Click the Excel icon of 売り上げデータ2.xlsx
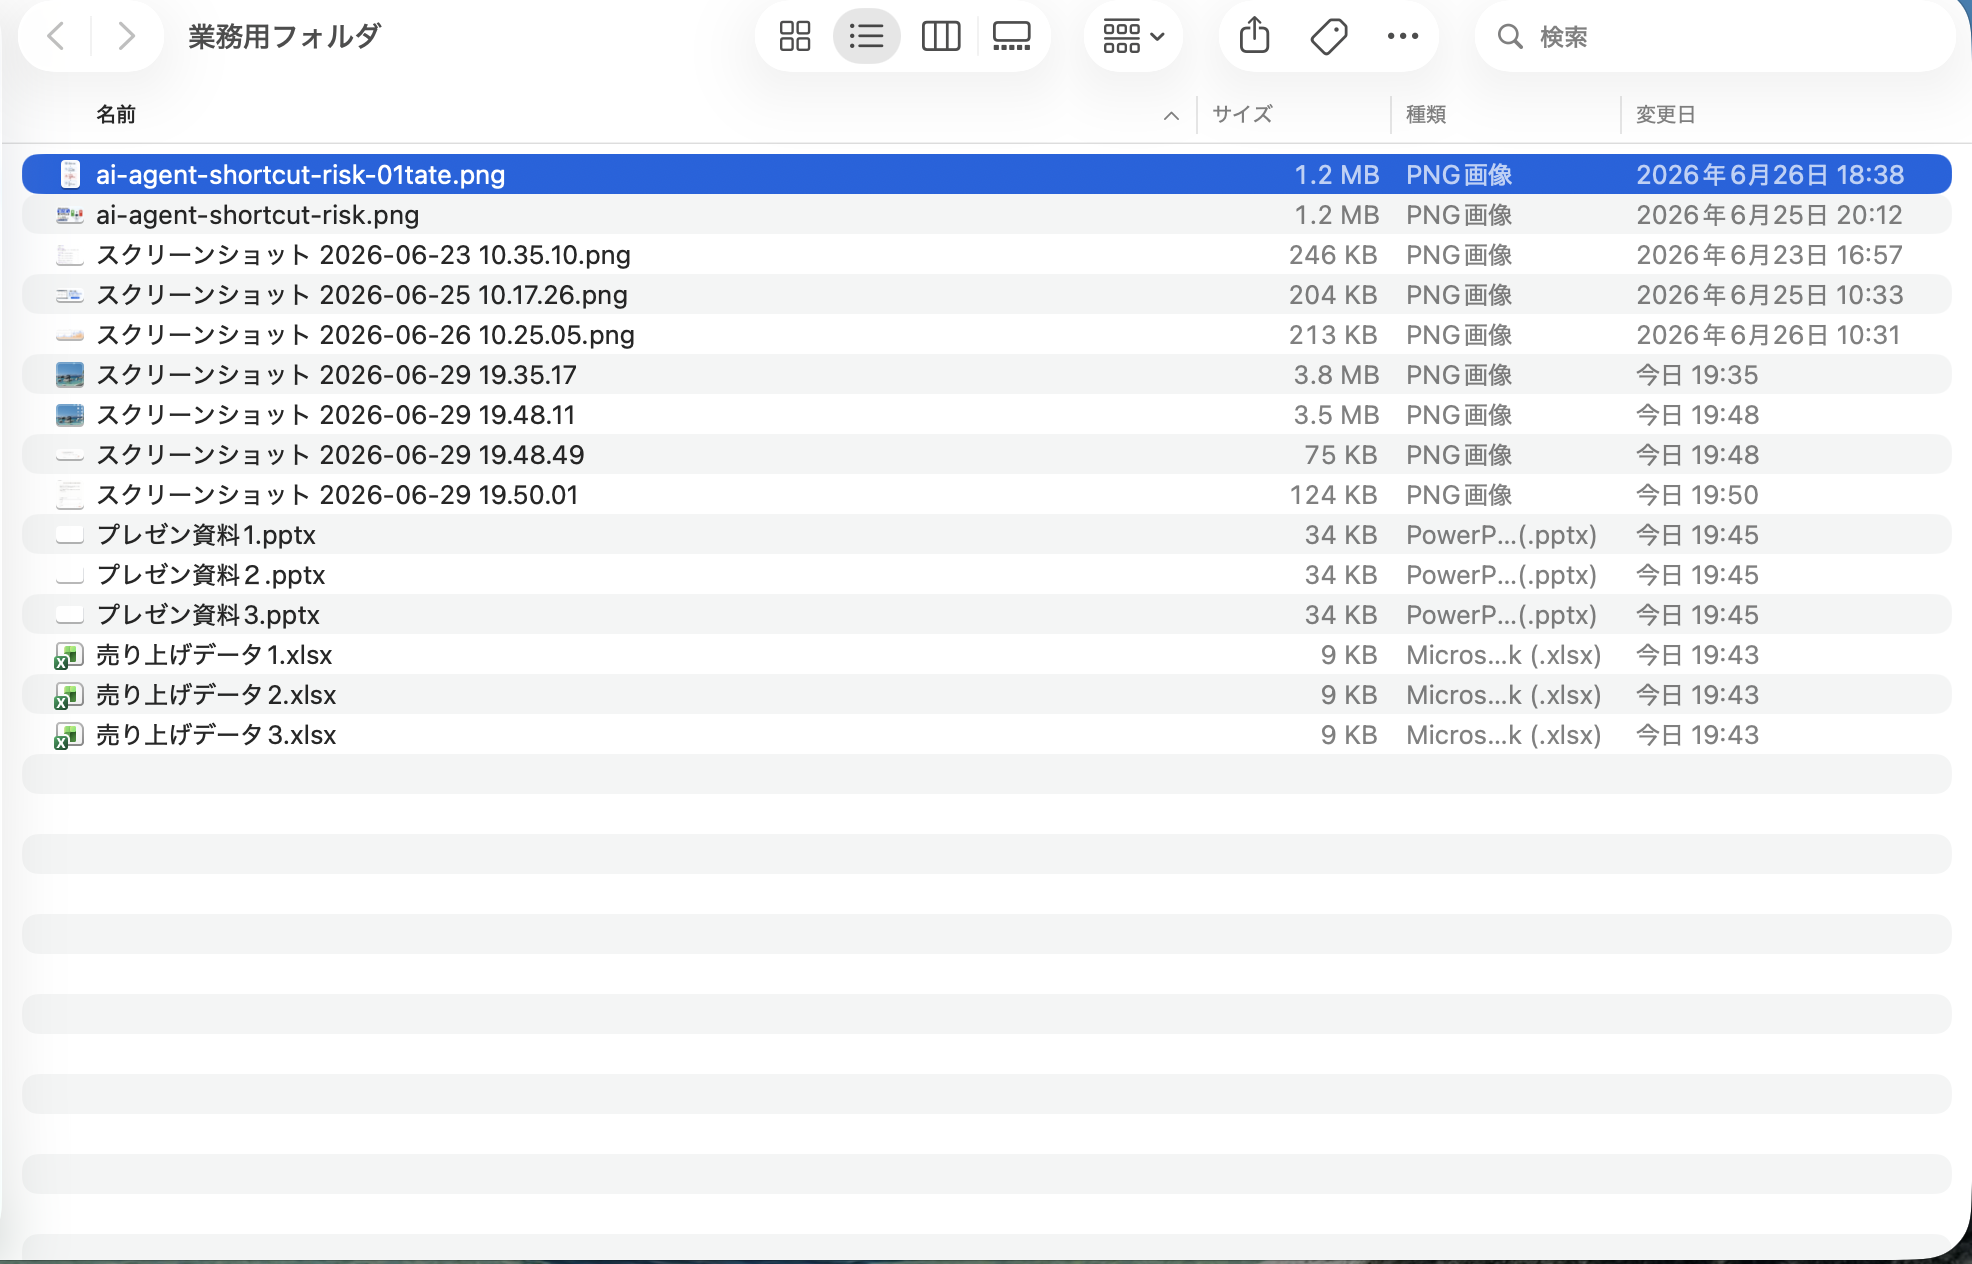 (68, 696)
